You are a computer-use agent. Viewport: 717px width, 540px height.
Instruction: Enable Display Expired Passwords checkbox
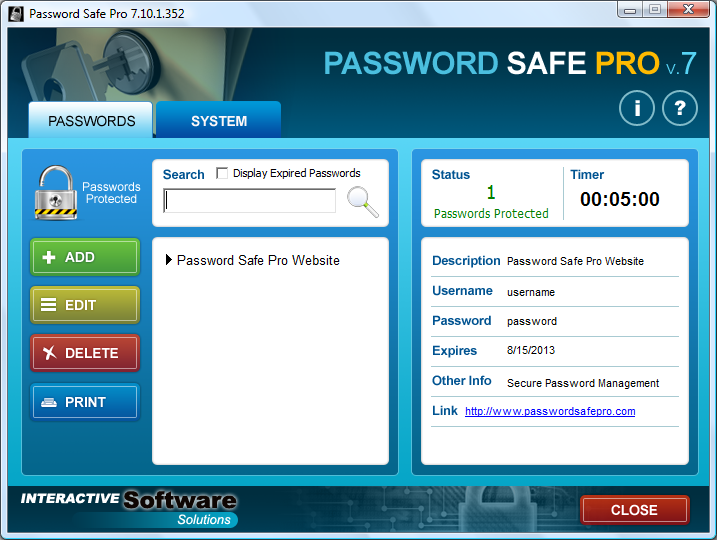222,173
